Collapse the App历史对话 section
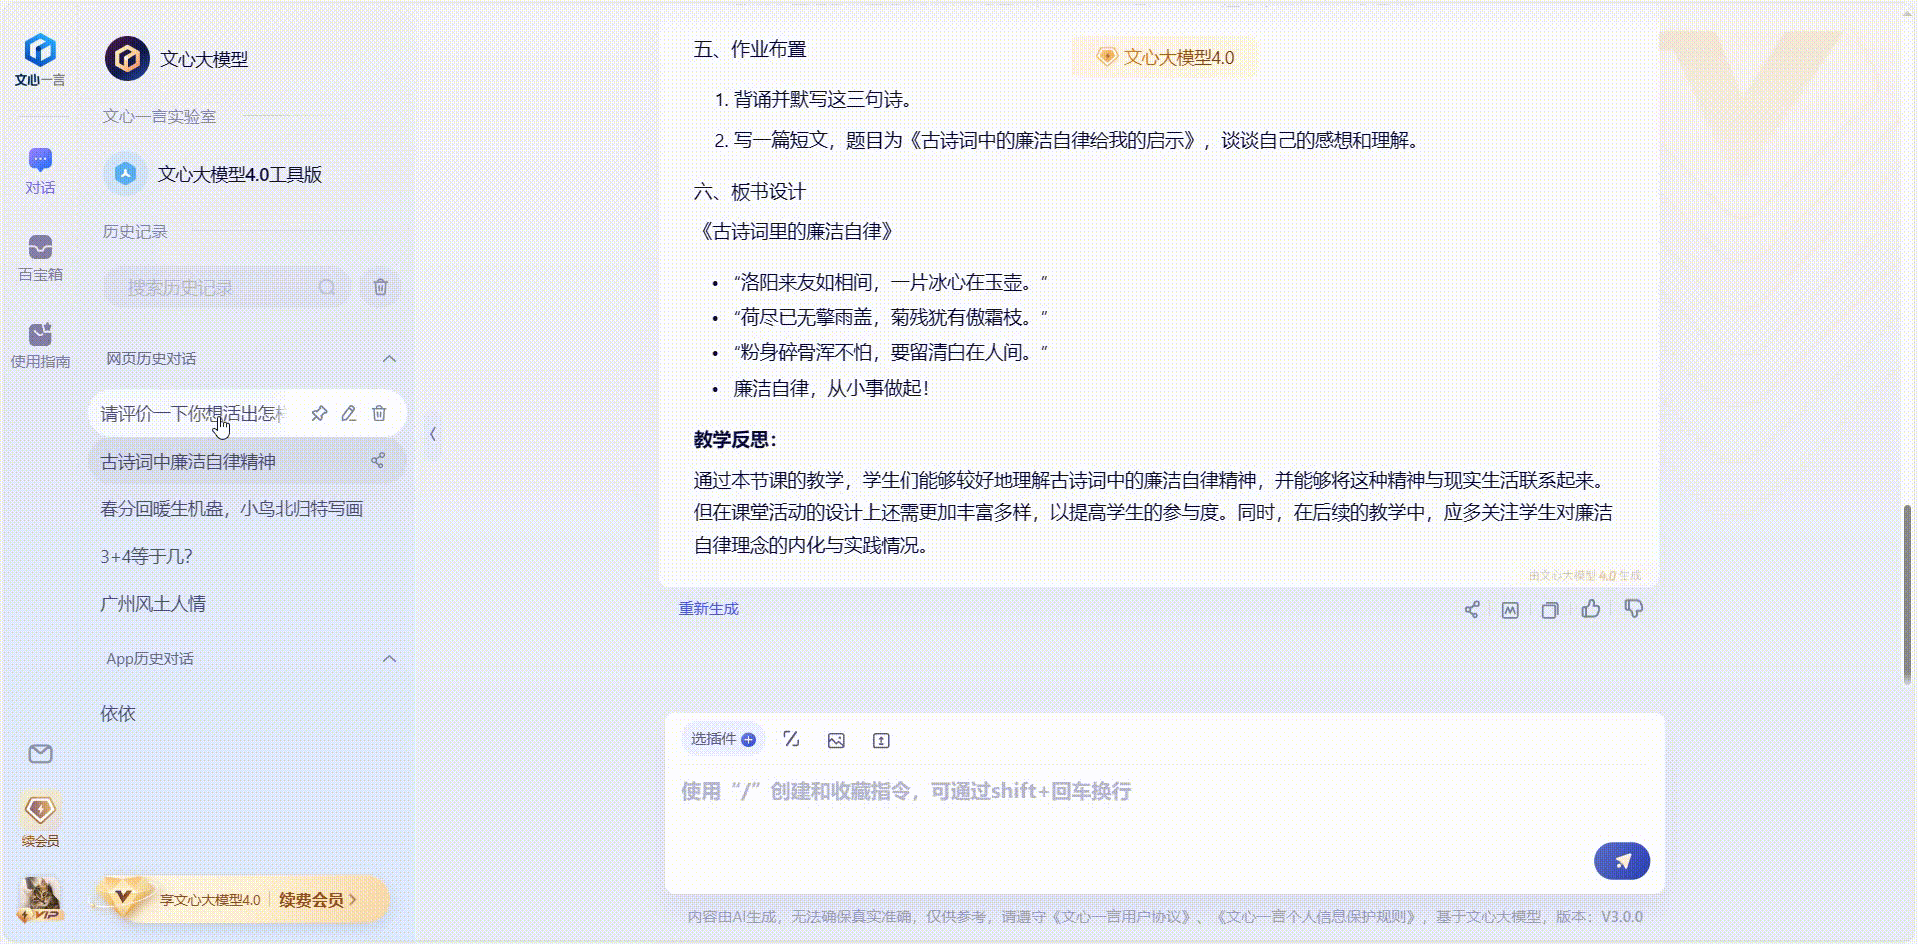This screenshot has height=944, width=1918. (x=390, y=658)
